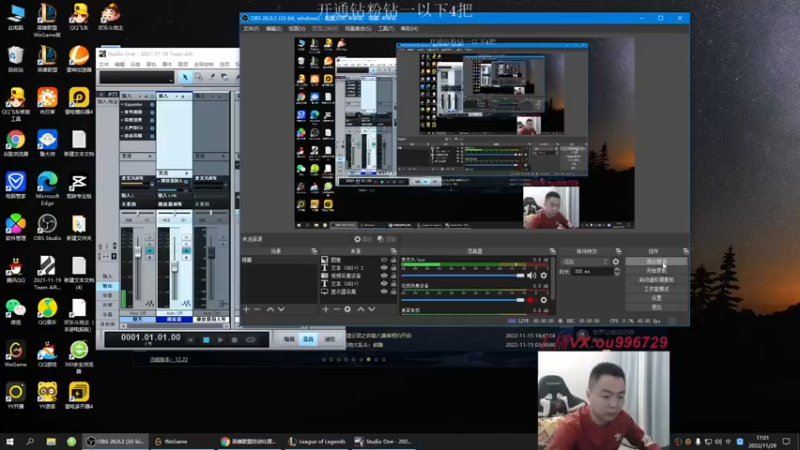The image size is (800, 450).
Task: Toggle visibility of 图像 source
Action: (384, 260)
